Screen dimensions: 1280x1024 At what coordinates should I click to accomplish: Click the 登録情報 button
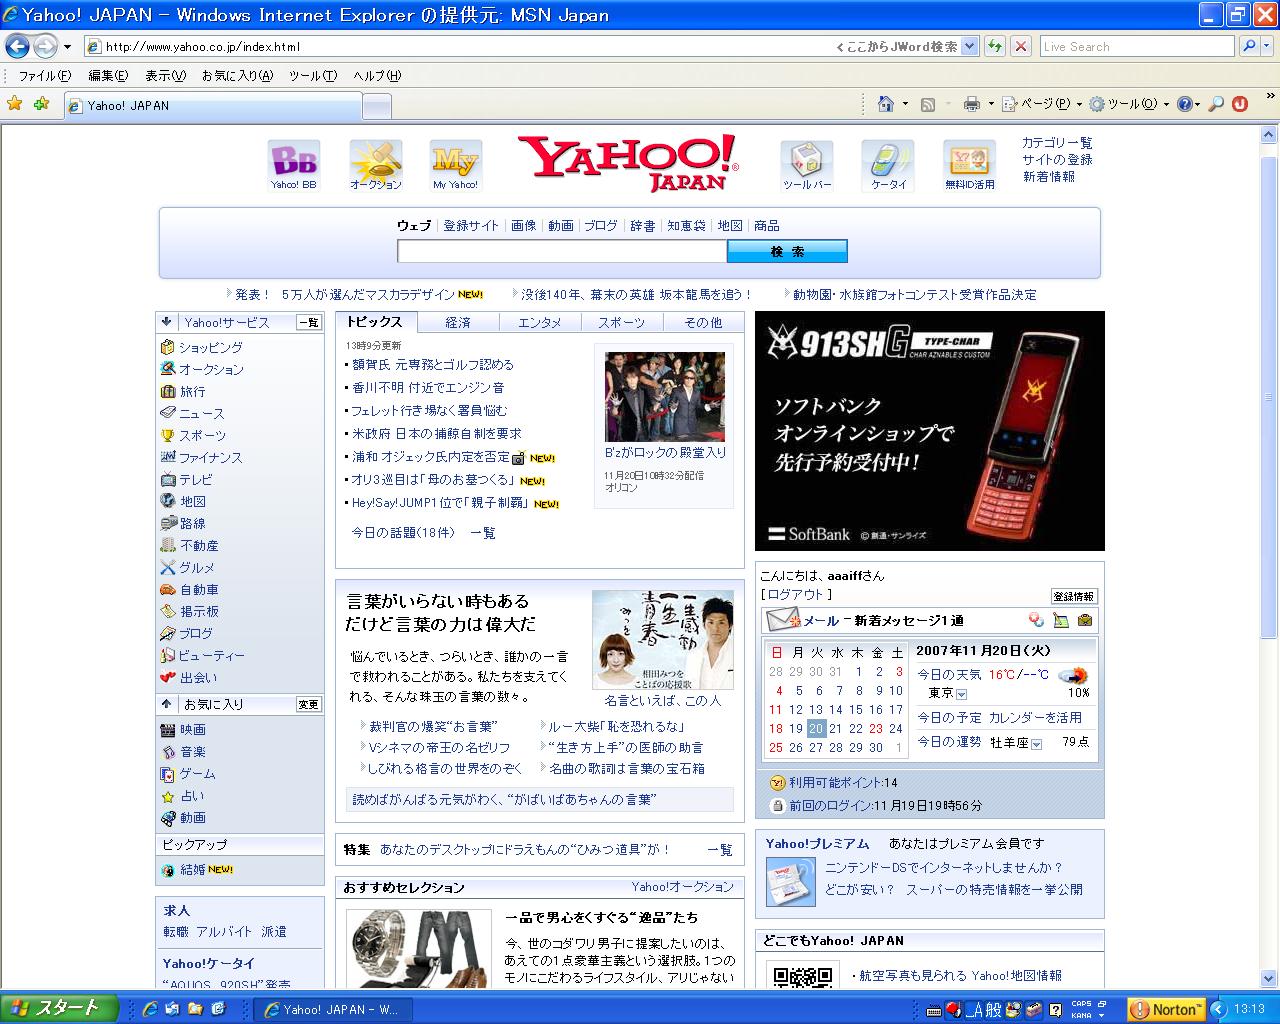(1074, 597)
